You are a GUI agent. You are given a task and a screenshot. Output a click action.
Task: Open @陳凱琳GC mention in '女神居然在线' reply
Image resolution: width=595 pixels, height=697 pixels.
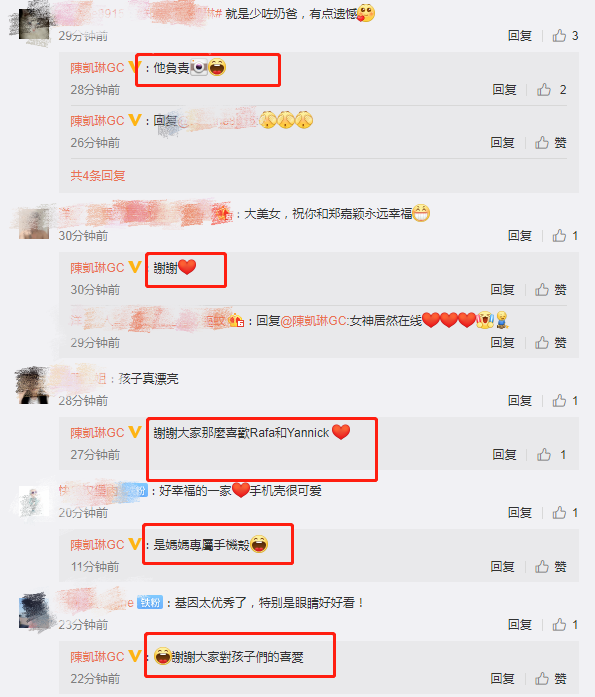[313, 320]
